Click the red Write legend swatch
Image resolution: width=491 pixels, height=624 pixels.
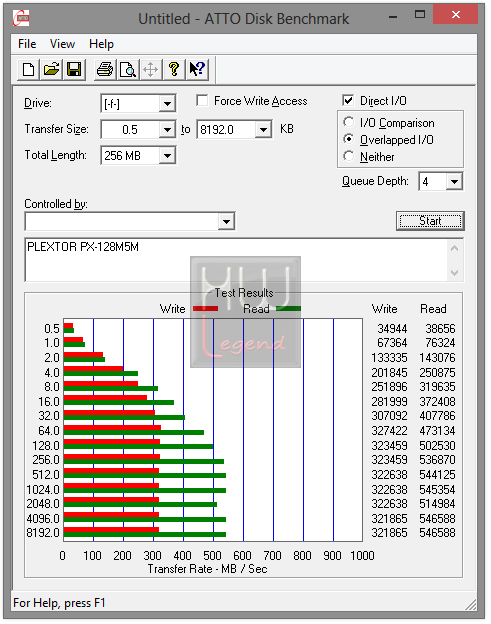[x=205, y=308]
